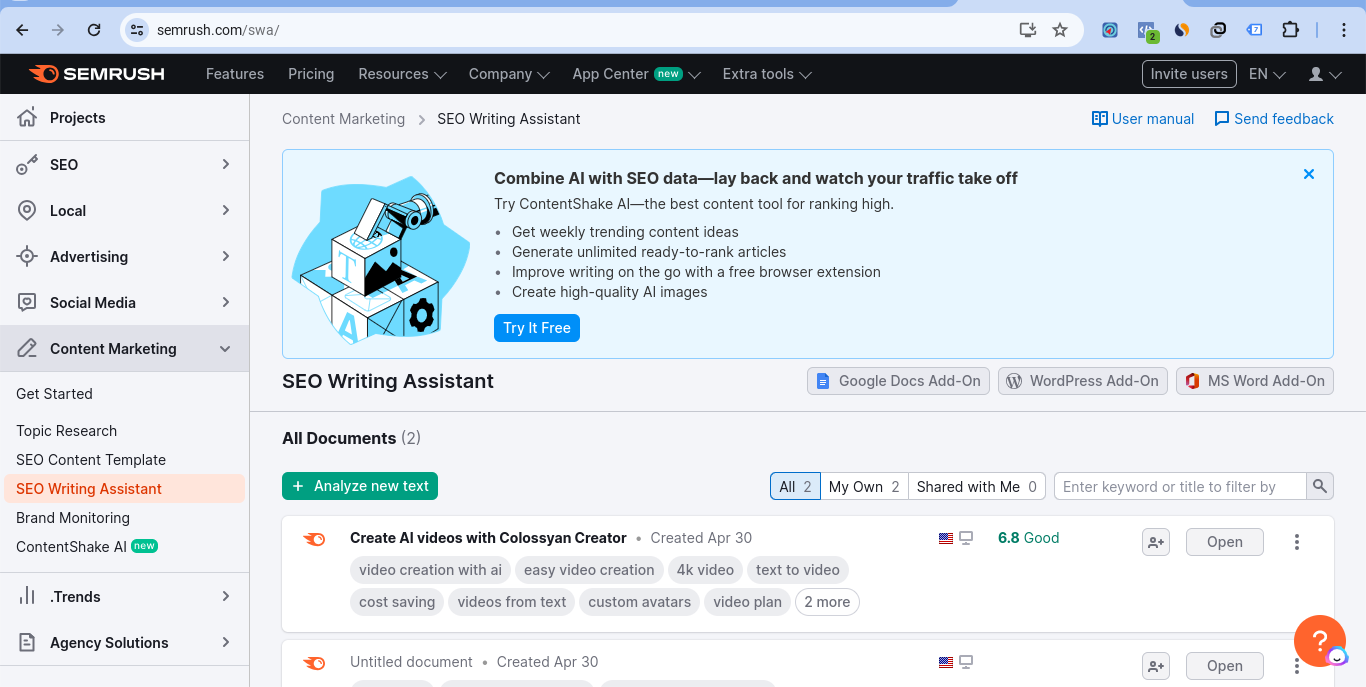Open Chrome three-dot menu
Image resolution: width=1366 pixels, height=687 pixels.
click(x=1345, y=30)
